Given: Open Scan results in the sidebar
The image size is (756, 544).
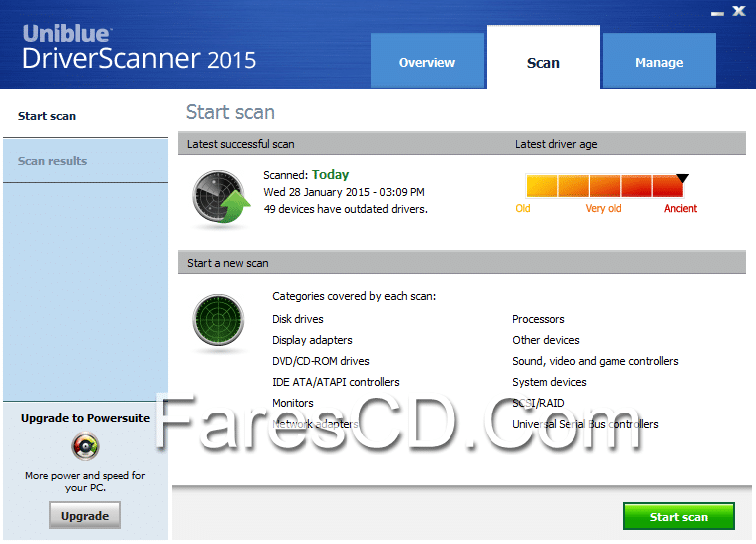Looking at the screenshot, I should pyautogui.click(x=85, y=161).
